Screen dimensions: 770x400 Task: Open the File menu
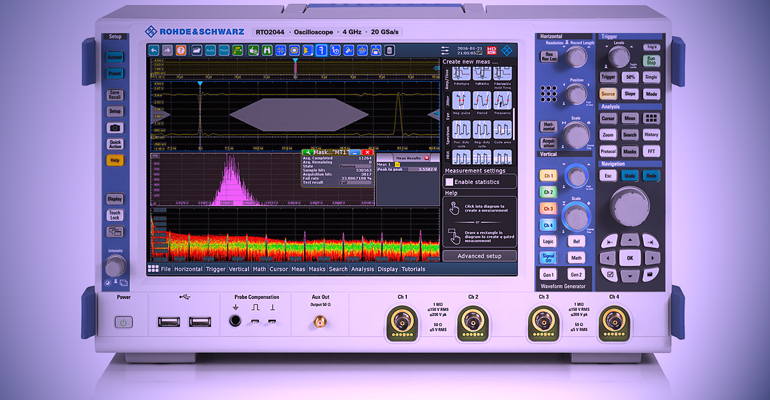click(x=166, y=268)
